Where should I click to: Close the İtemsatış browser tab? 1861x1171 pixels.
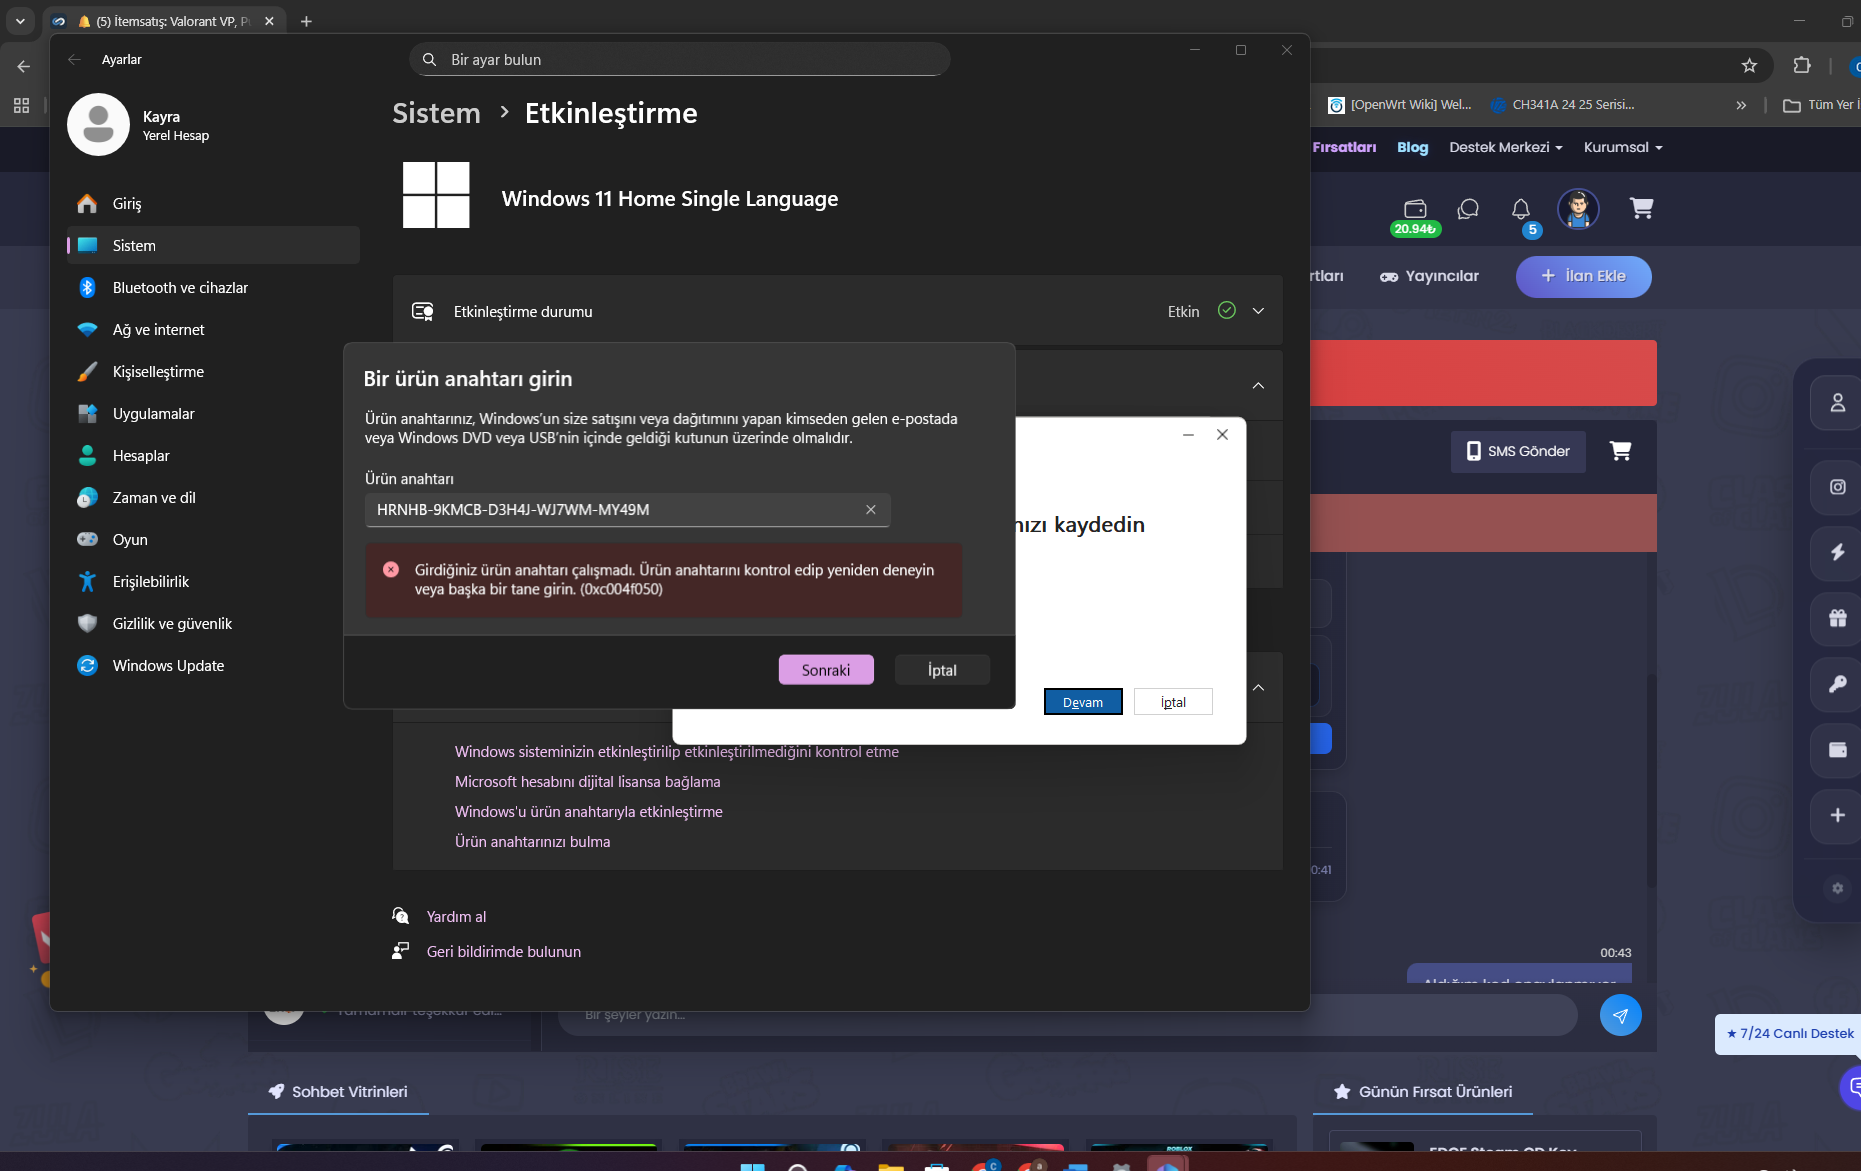[269, 21]
